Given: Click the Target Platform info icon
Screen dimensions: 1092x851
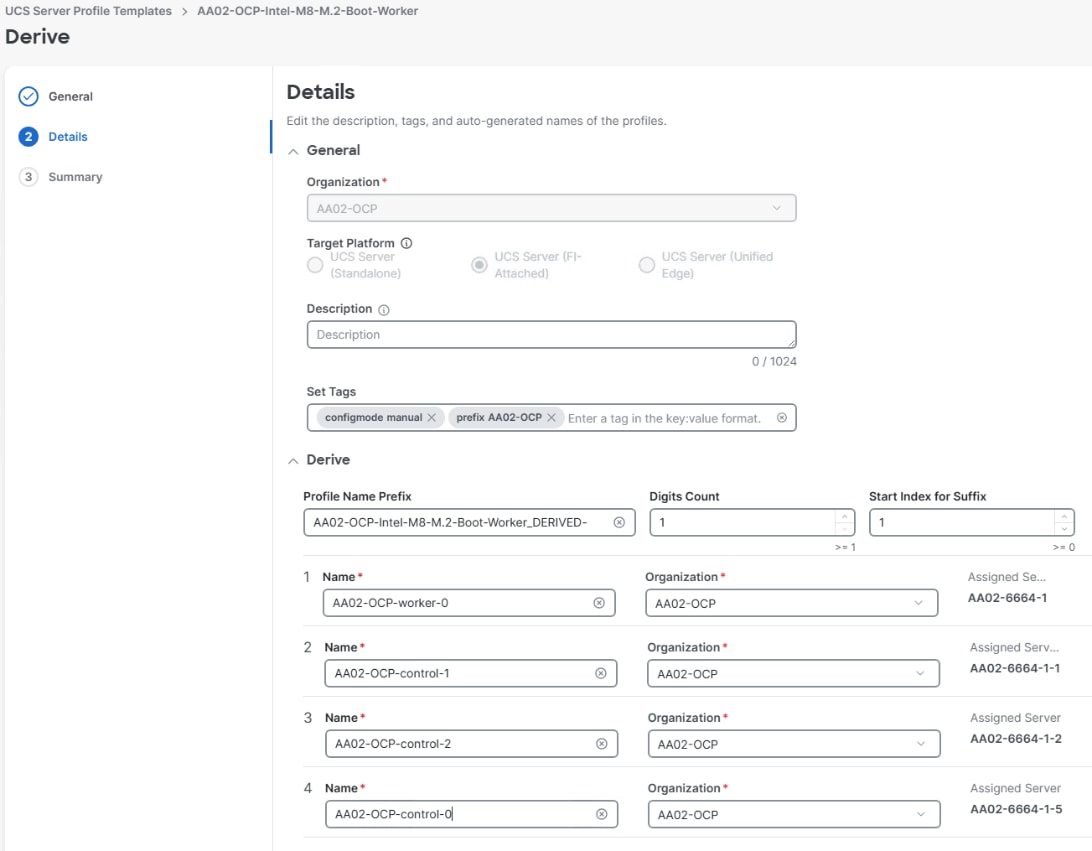Looking at the screenshot, I should click(407, 243).
